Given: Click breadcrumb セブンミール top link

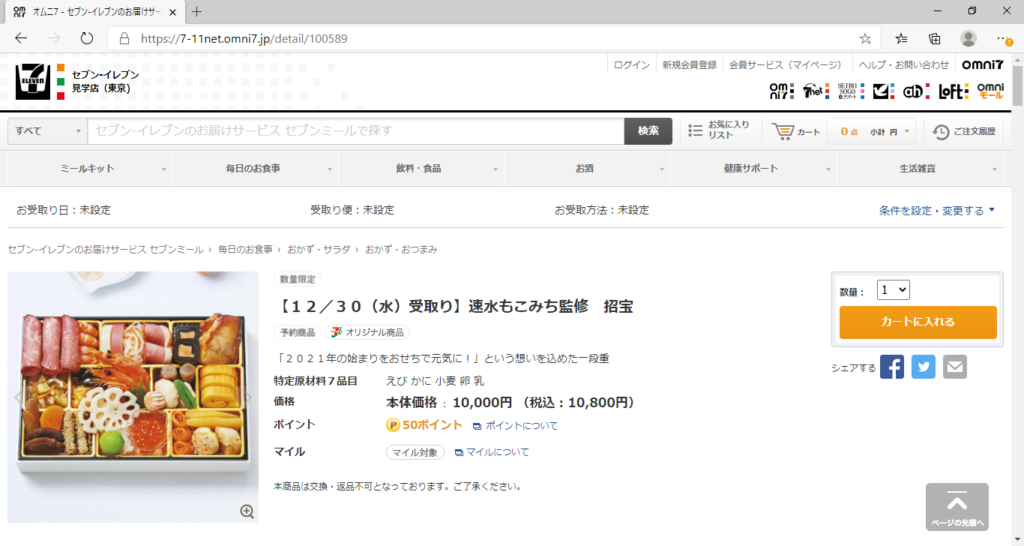Looking at the screenshot, I should tap(105, 249).
